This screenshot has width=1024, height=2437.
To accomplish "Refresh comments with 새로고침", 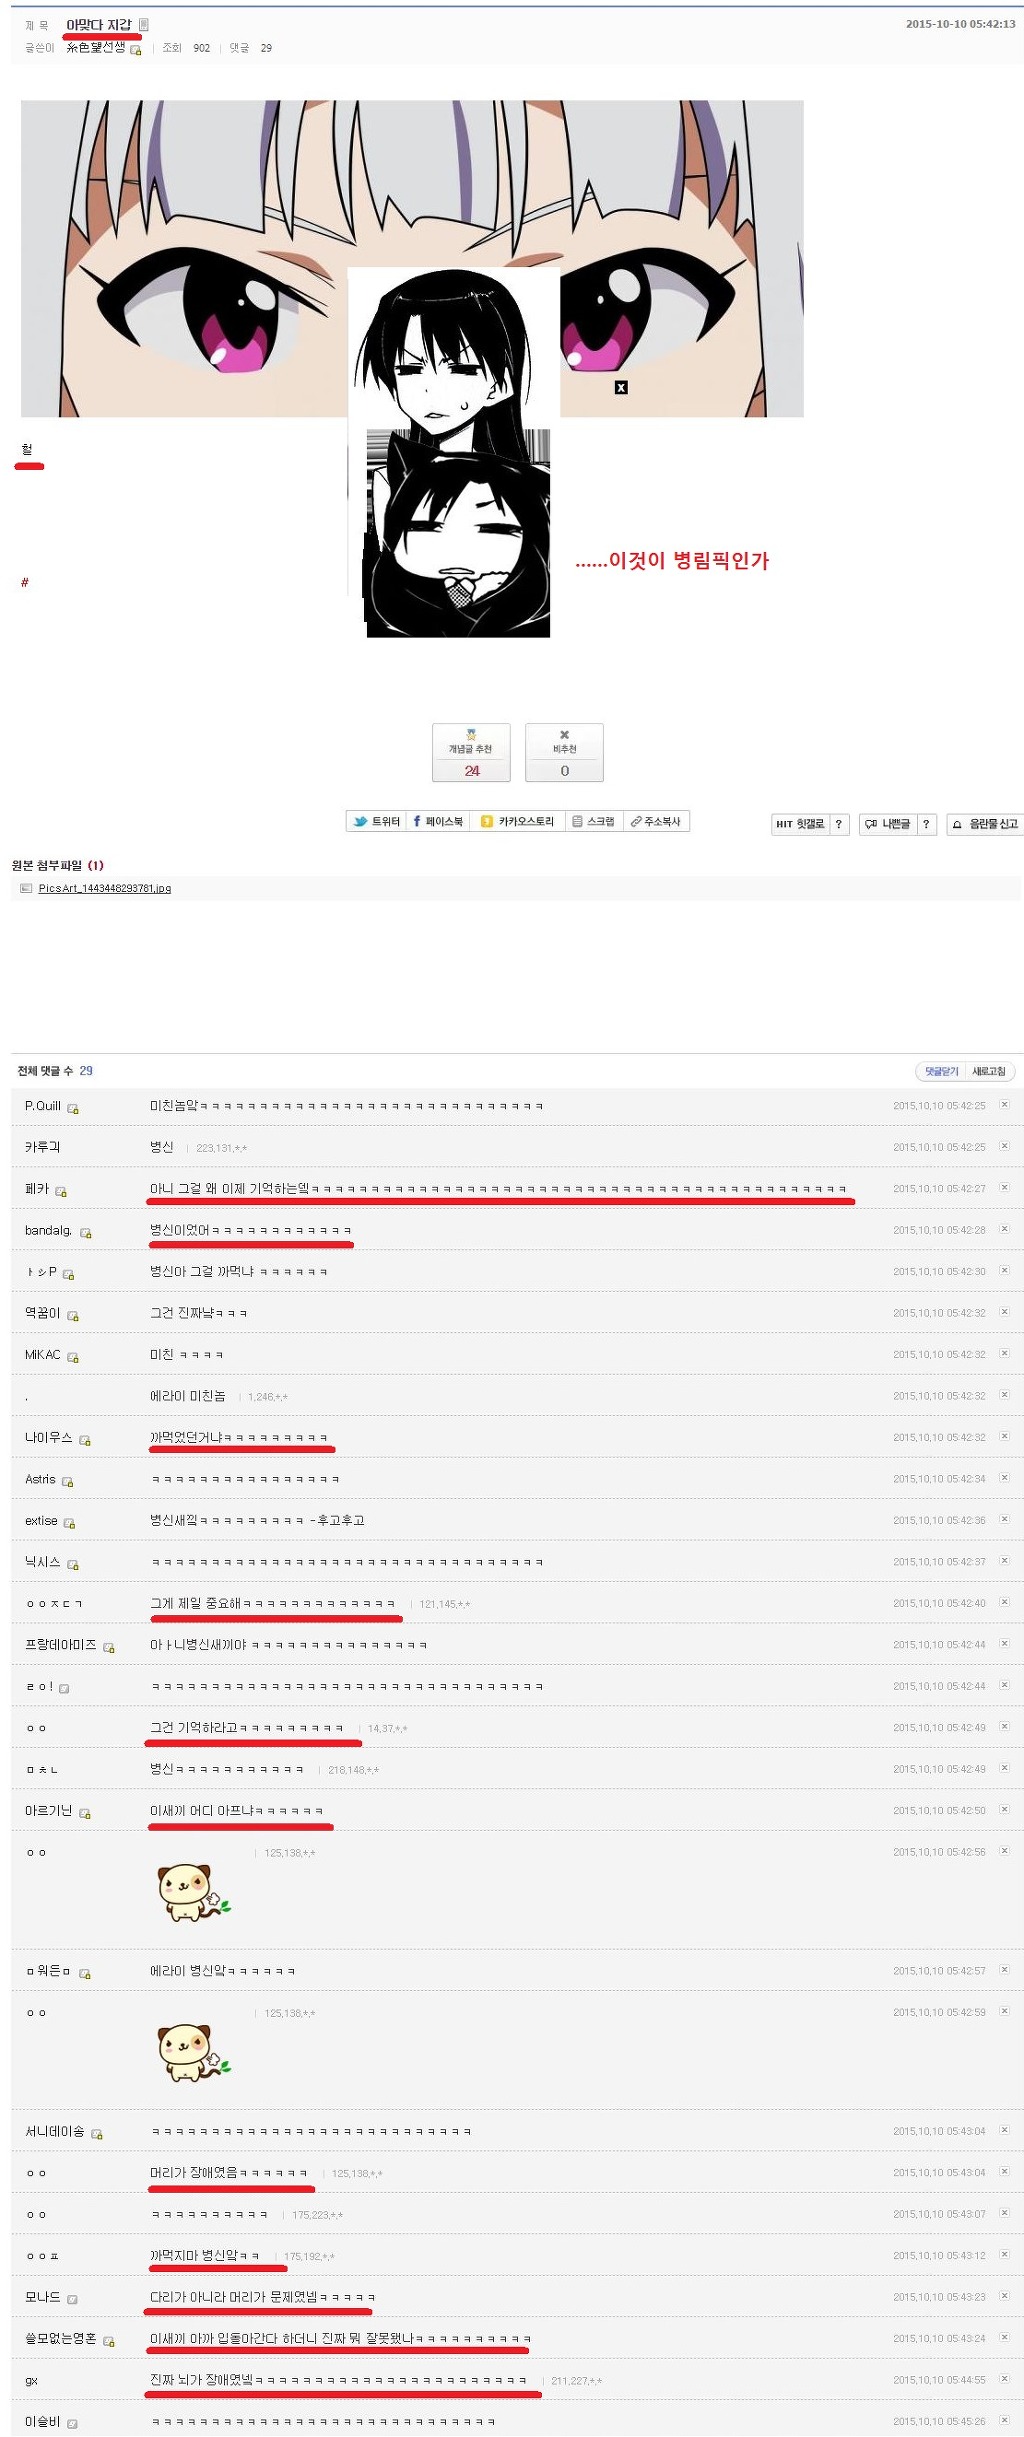I will (989, 1071).
